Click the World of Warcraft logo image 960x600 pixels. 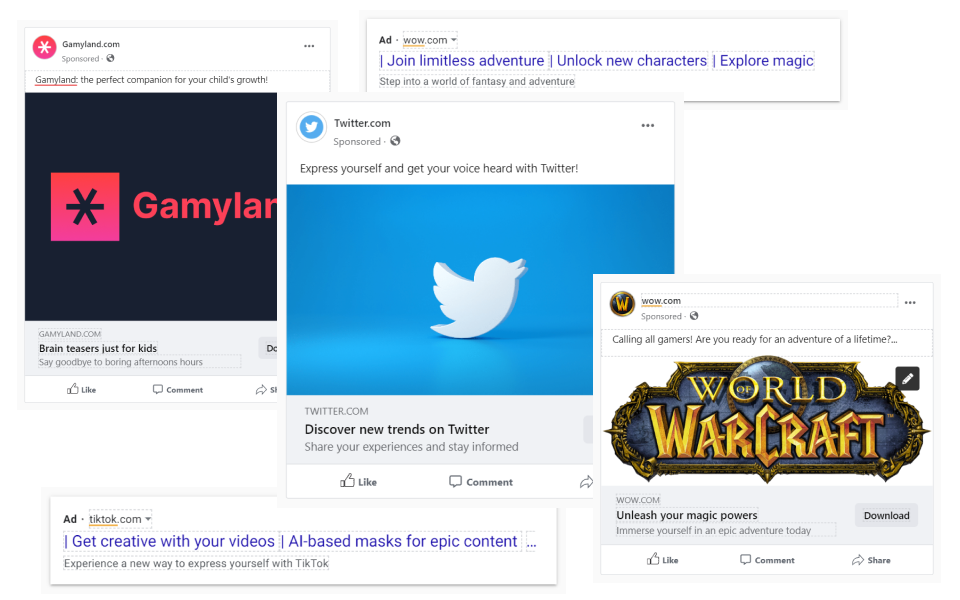click(x=767, y=421)
